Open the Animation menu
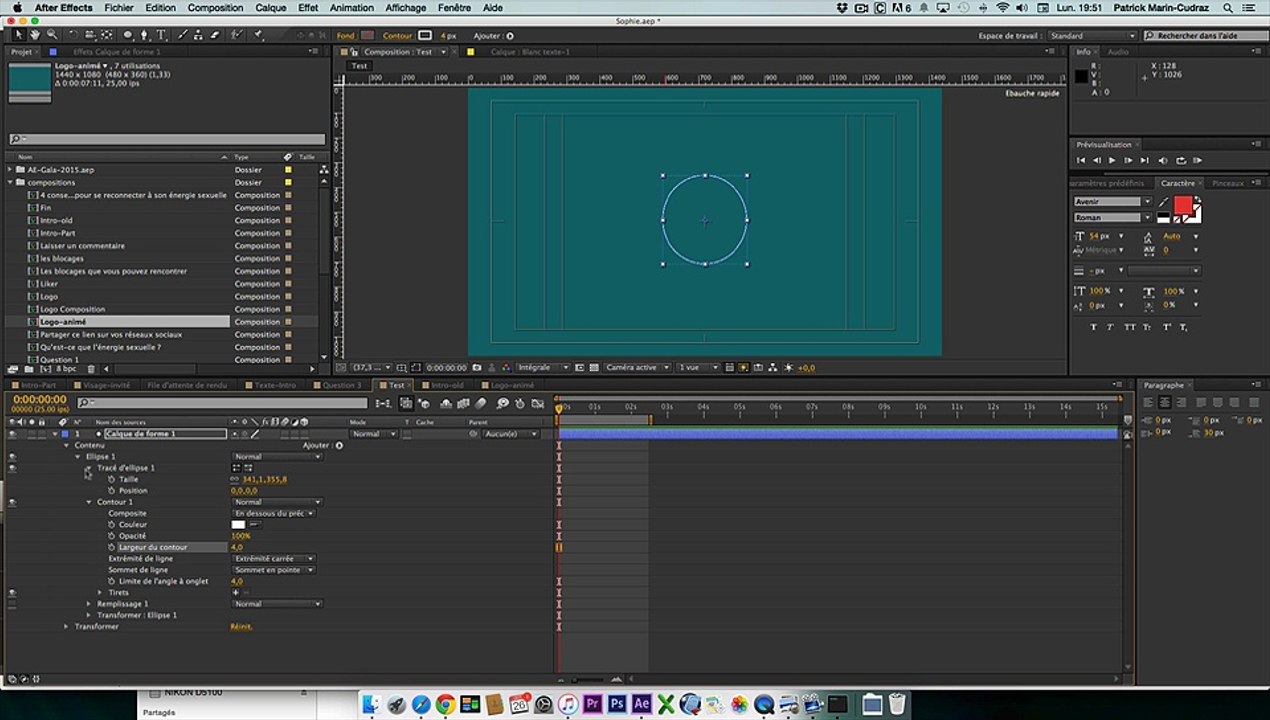Image resolution: width=1270 pixels, height=720 pixels. click(352, 8)
